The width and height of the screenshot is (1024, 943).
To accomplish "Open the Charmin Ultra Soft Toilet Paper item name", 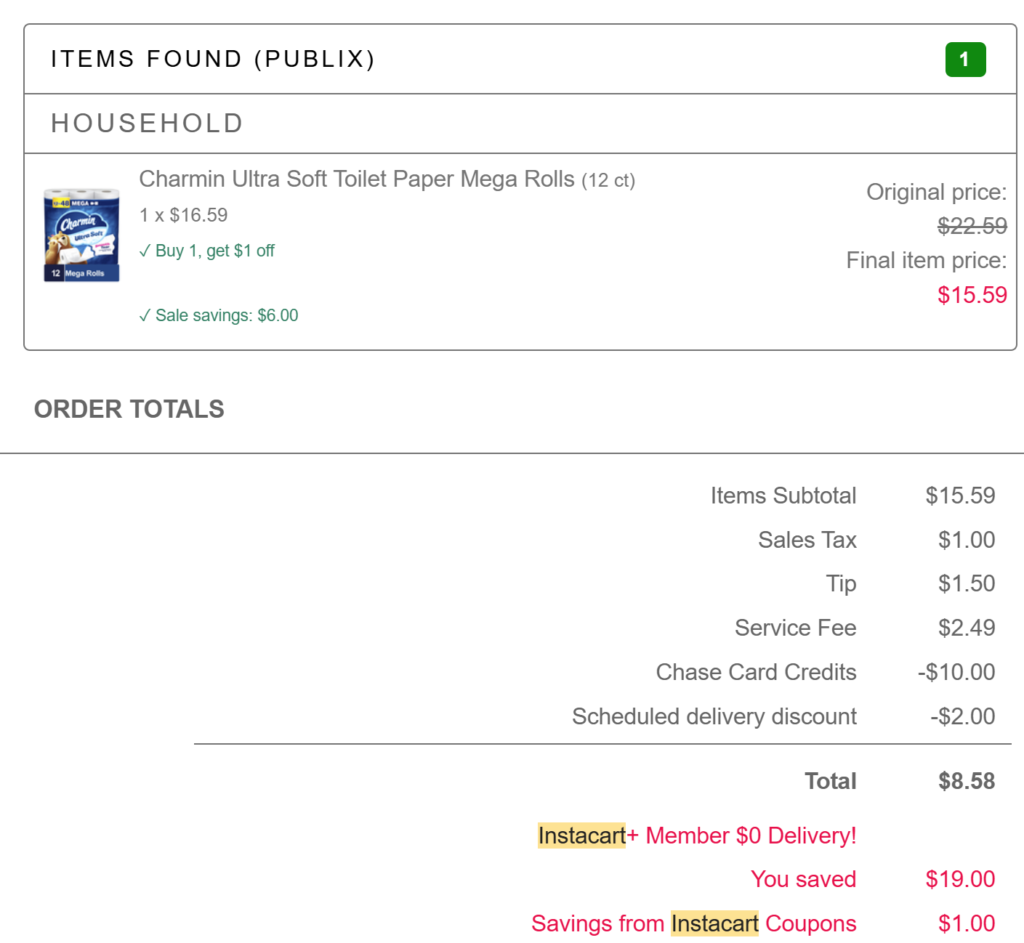I will (356, 180).
